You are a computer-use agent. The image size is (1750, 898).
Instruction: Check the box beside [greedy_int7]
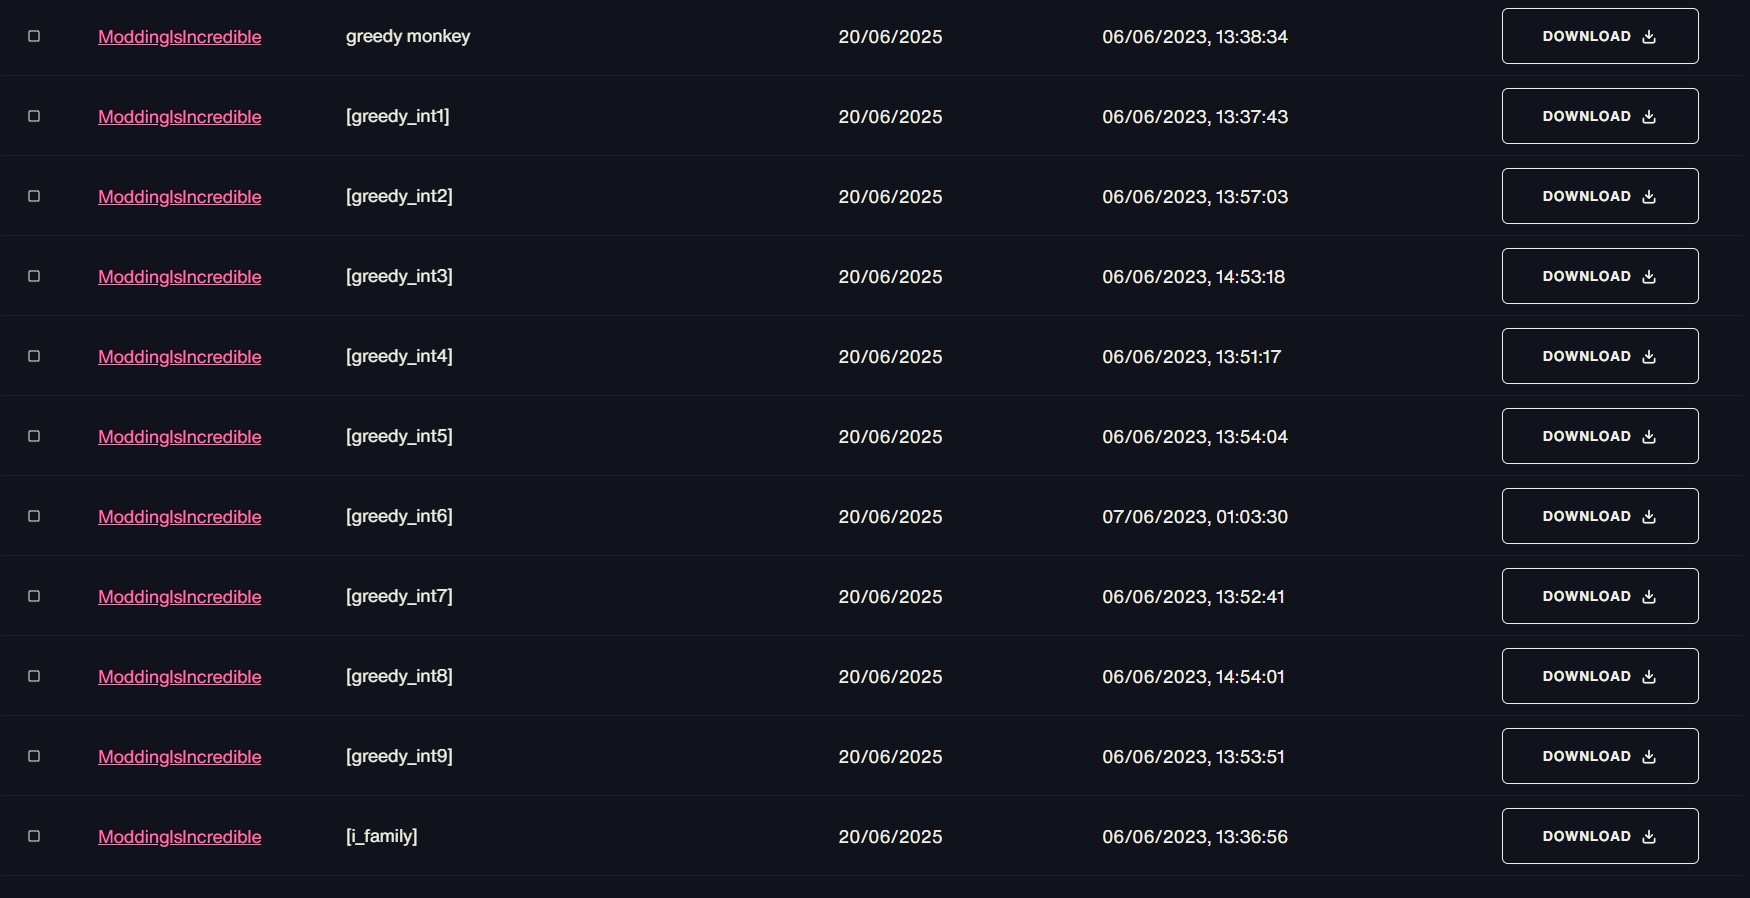(34, 596)
